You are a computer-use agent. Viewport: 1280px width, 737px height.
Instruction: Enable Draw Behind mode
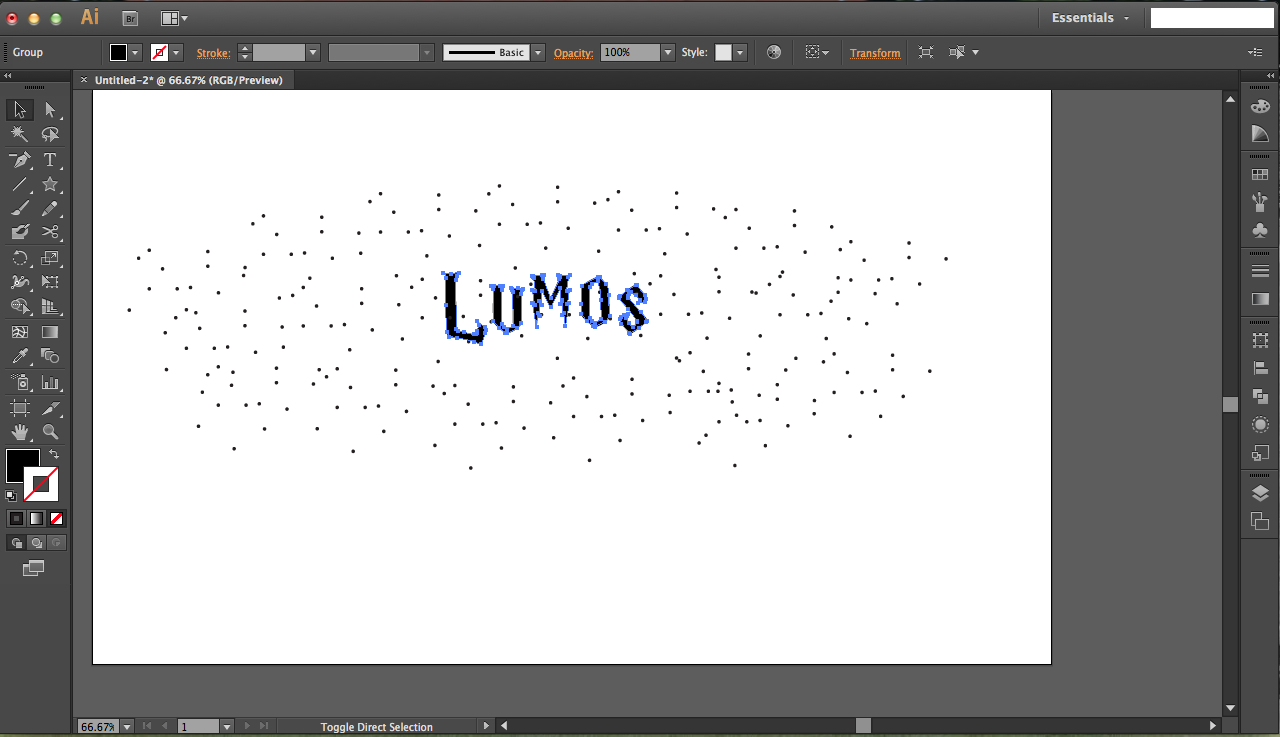tap(36, 543)
